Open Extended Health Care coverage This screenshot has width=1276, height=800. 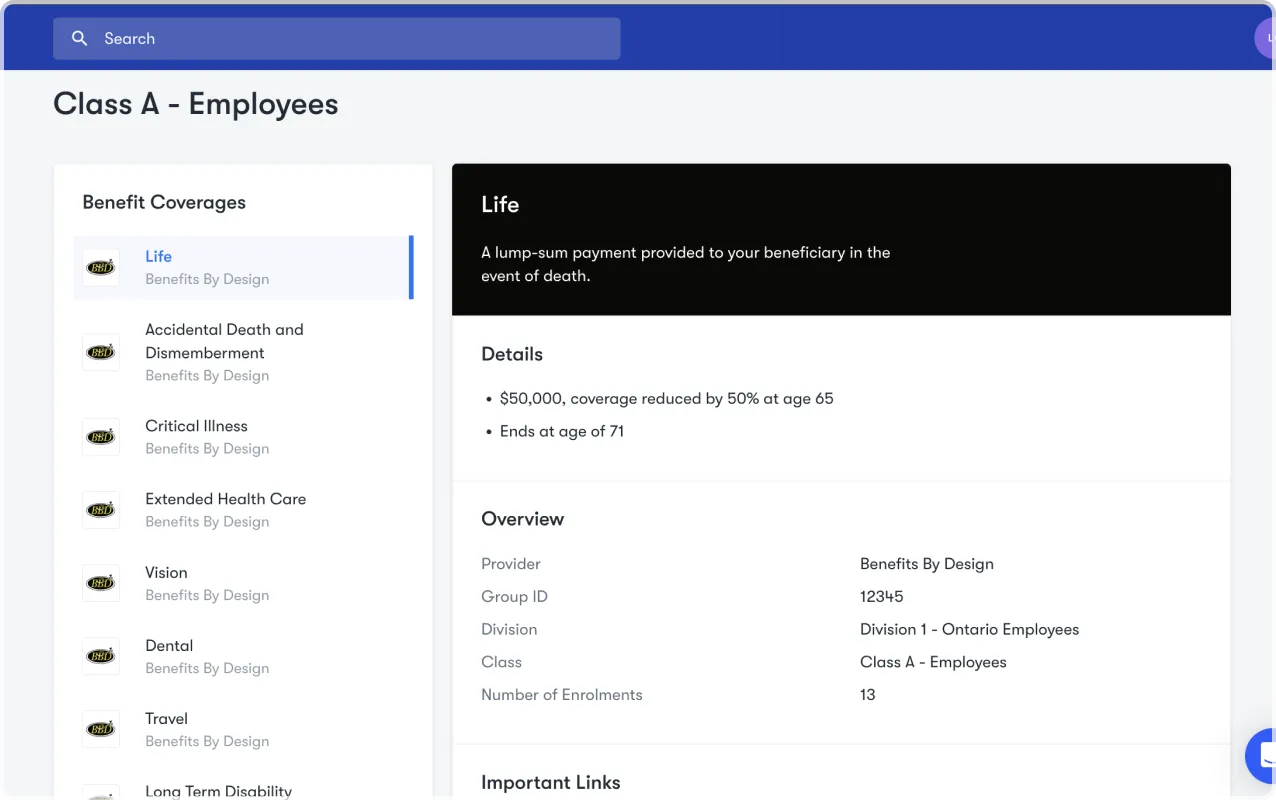243,510
